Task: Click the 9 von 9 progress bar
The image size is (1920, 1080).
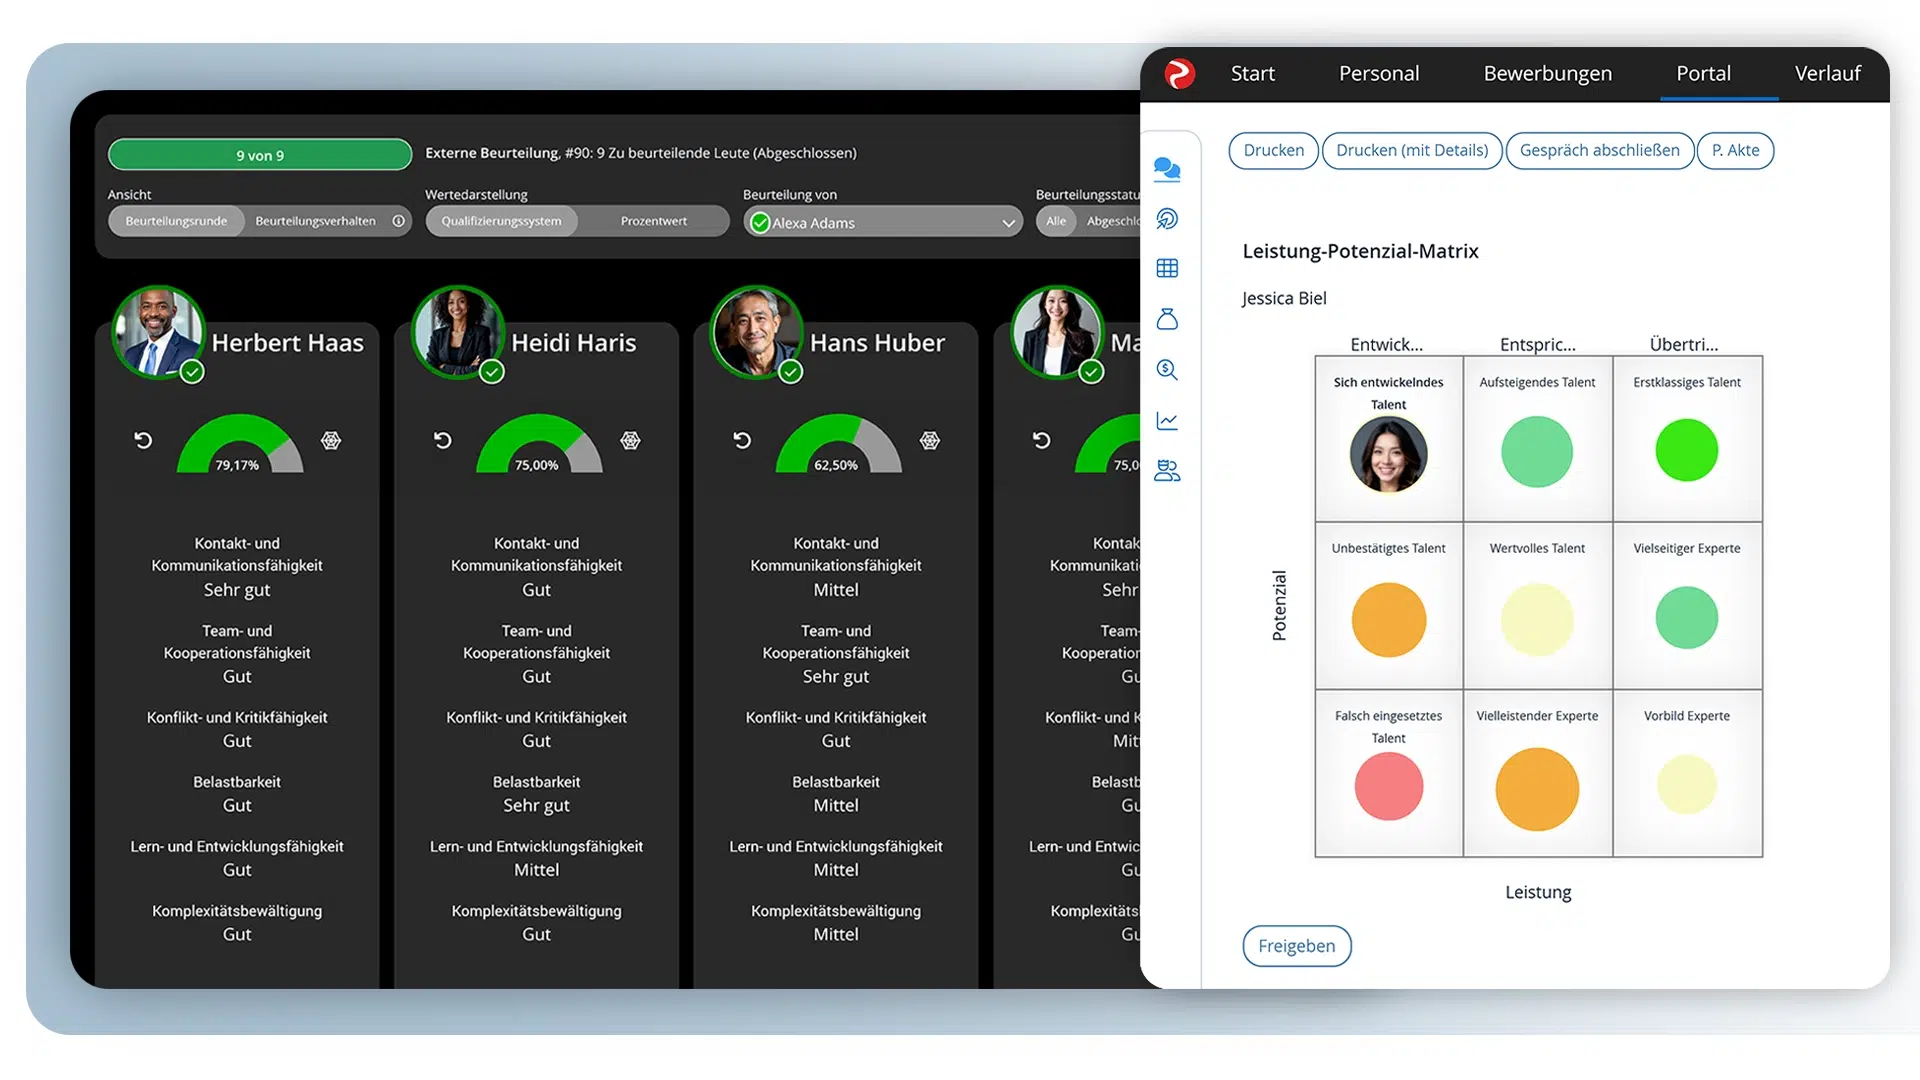Action: (260, 155)
